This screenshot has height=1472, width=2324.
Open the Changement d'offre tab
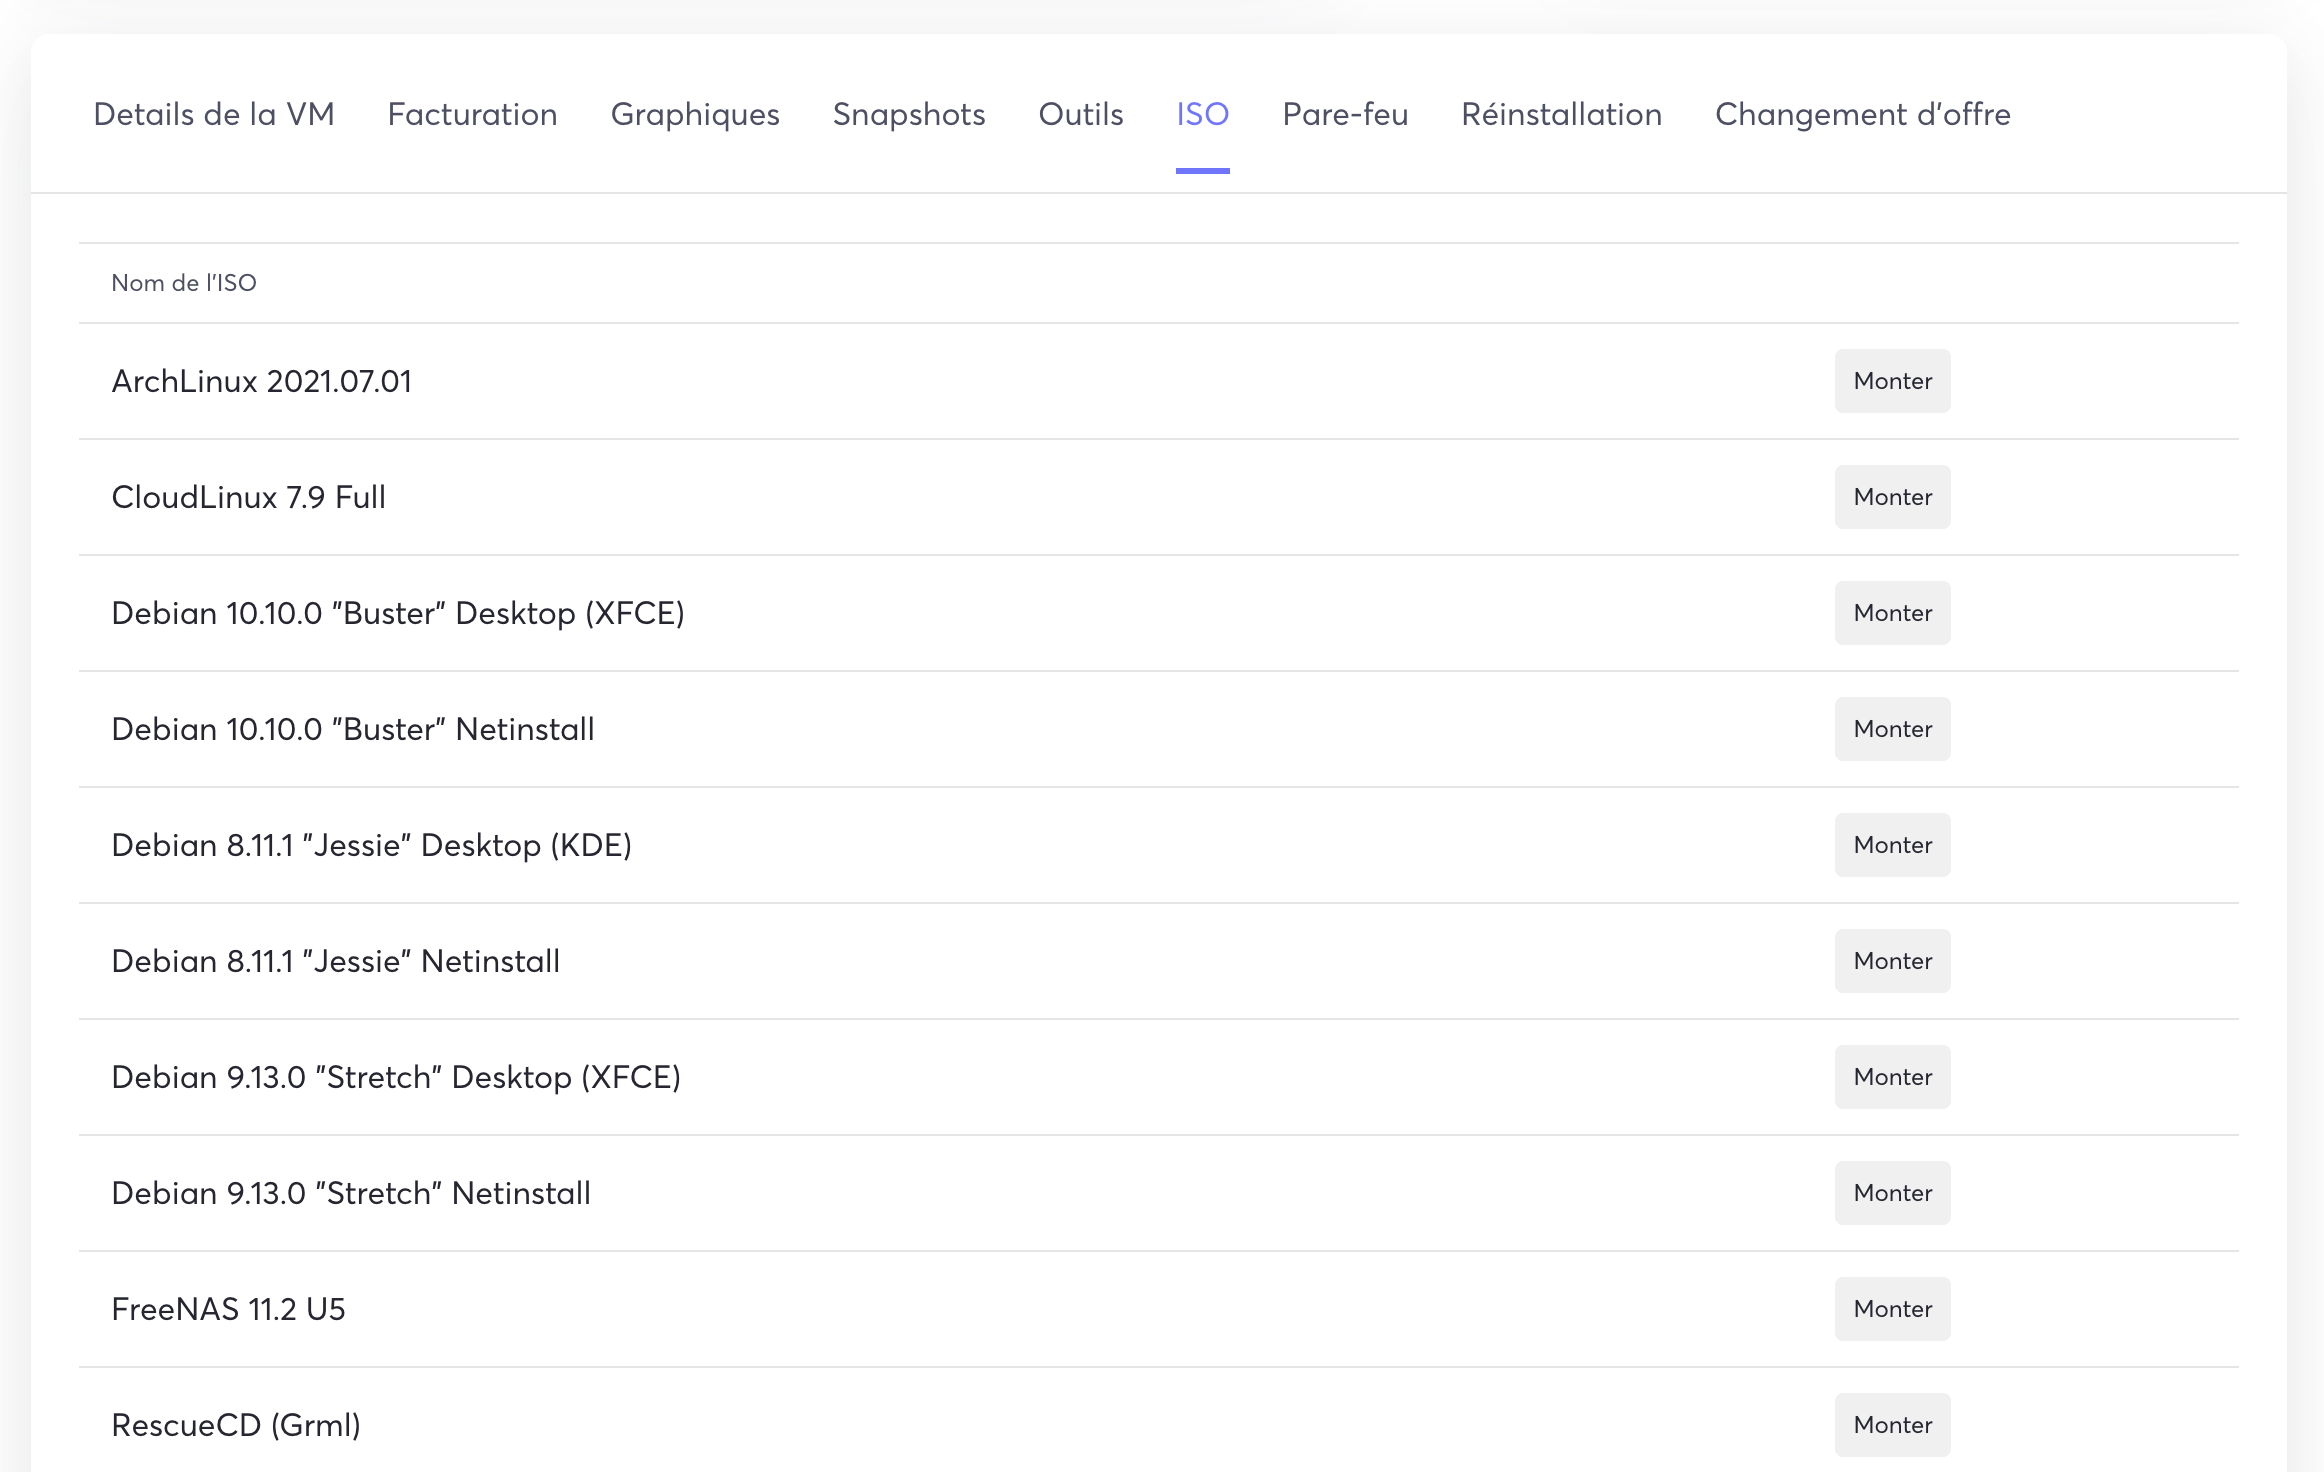pyautogui.click(x=1863, y=114)
